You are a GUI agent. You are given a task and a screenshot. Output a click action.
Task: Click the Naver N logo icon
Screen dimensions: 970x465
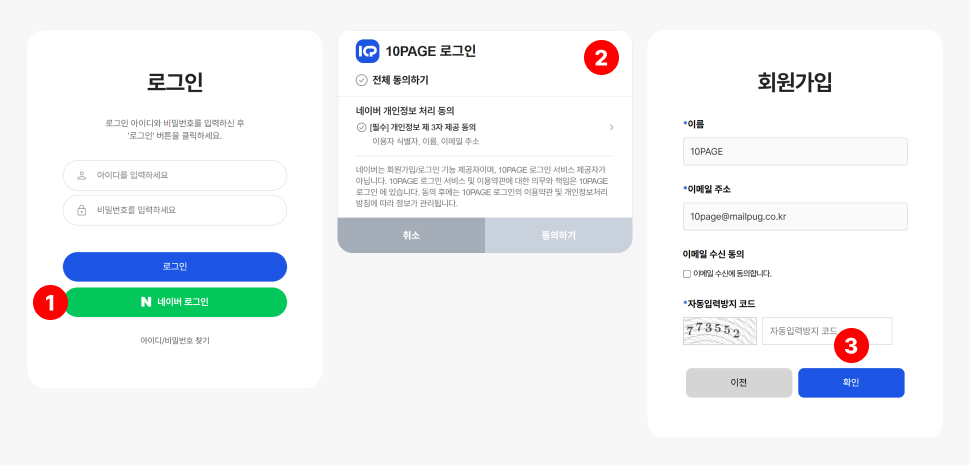[146, 302]
